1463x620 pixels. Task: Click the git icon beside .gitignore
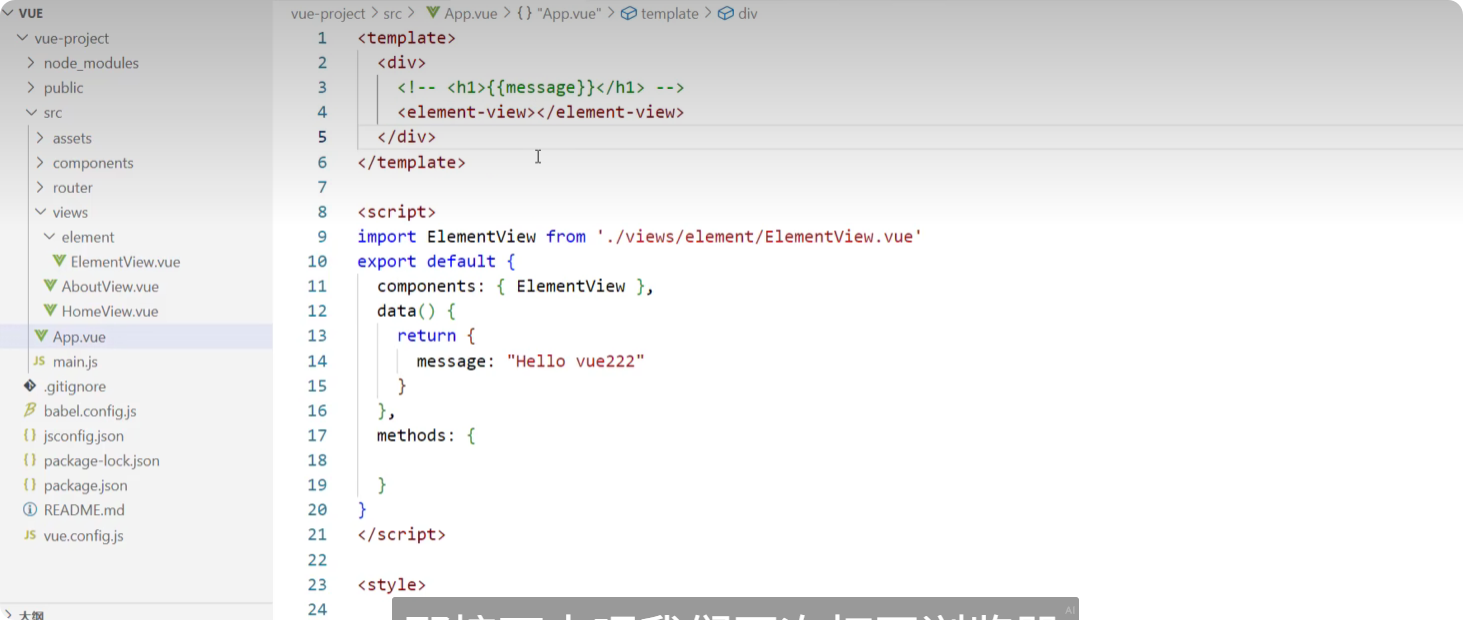click(x=30, y=386)
